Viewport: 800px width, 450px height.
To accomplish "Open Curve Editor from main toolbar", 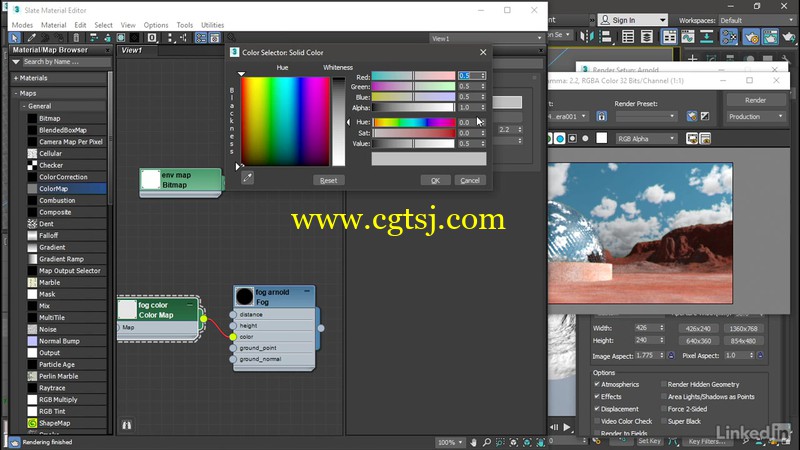I will tap(688, 36).
